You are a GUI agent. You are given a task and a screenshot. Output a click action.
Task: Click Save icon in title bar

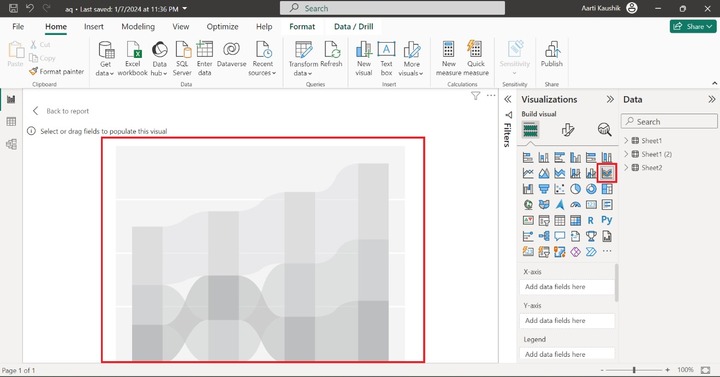(x=13, y=8)
